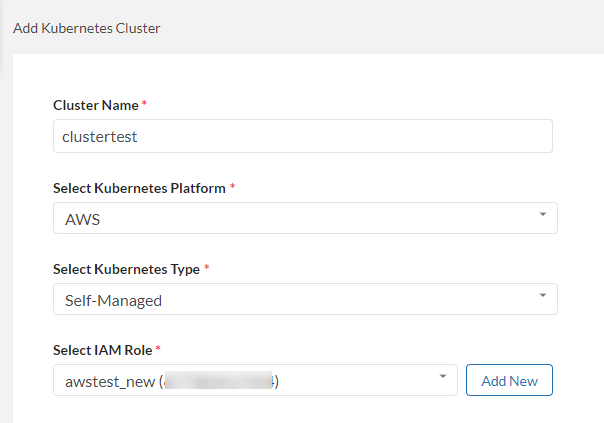Click the arrow on the AWS platform dropdown
604x423 pixels.
[542, 215]
